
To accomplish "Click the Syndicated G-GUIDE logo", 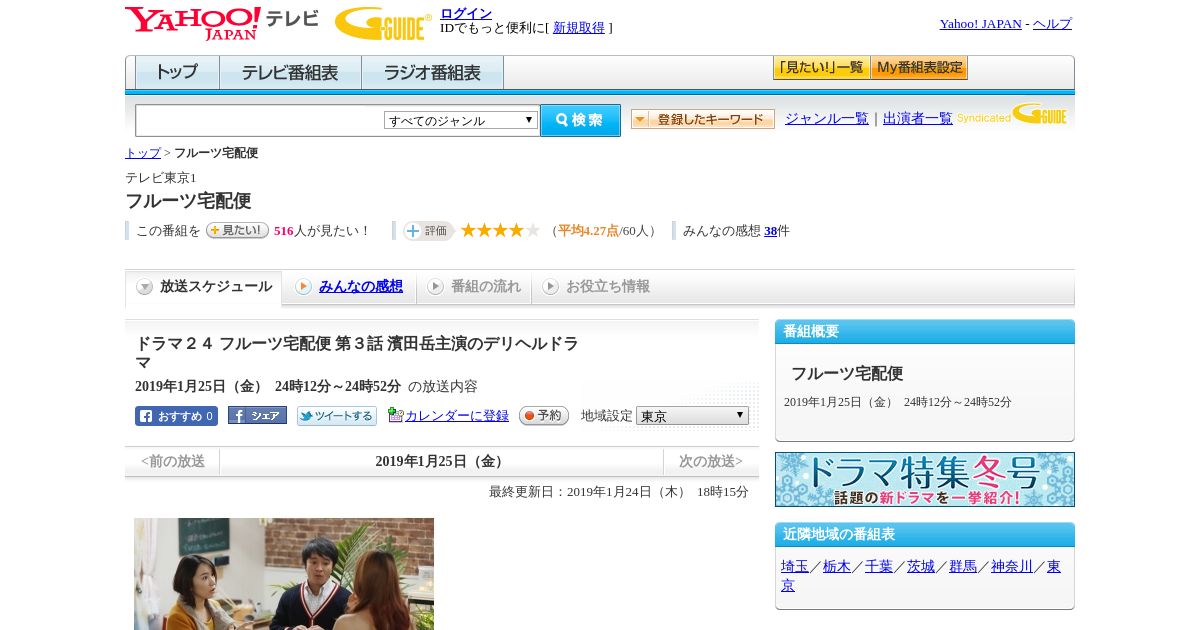I will pyautogui.click(x=1012, y=114).
